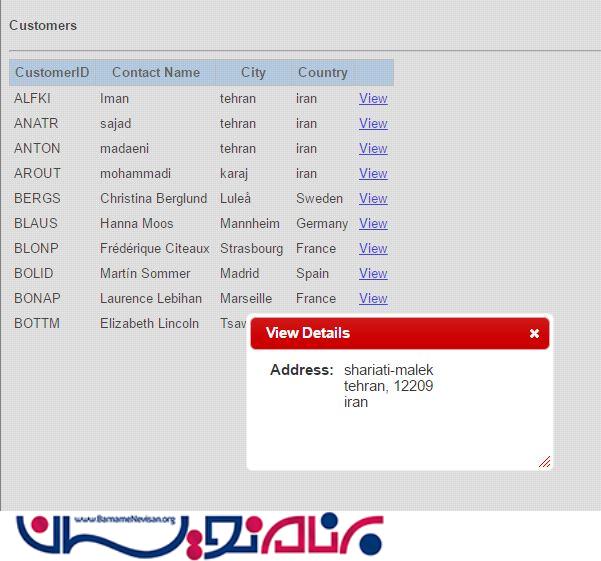Click the Customers page heading
601x561 pixels.
point(43,25)
